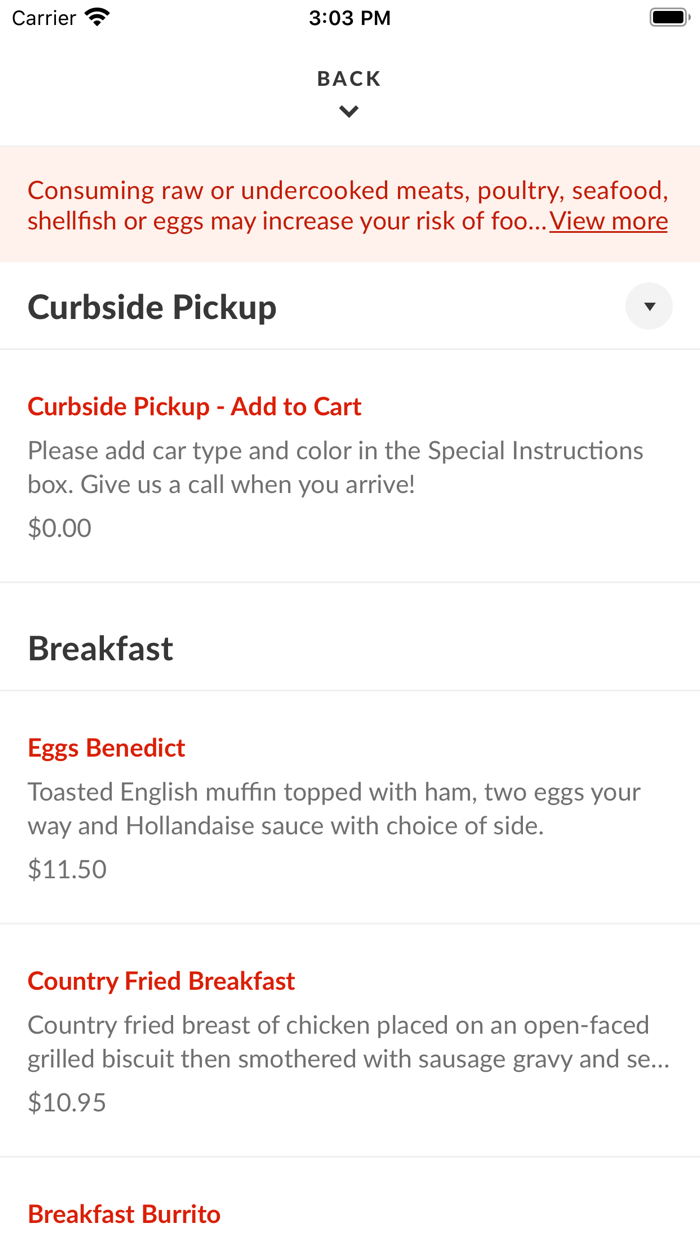Go BACK to the previous screen
The width and height of the screenshot is (700, 1244).
coord(348,77)
